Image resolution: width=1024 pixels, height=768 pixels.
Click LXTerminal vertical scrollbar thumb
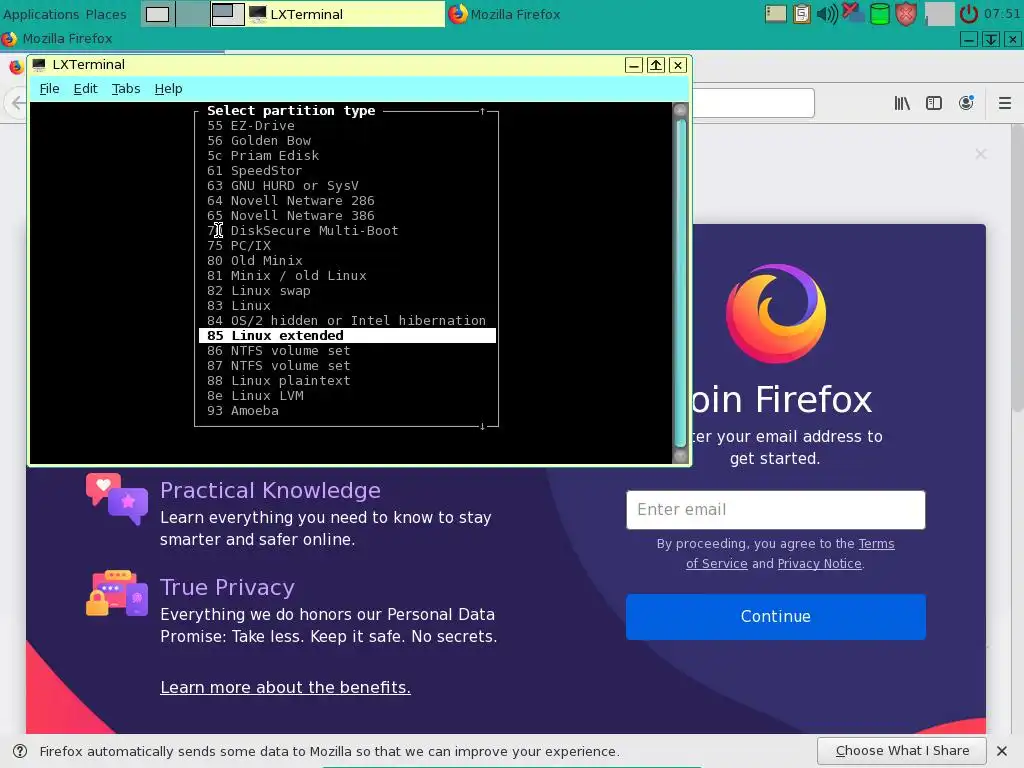pyautogui.click(x=680, y=281)
